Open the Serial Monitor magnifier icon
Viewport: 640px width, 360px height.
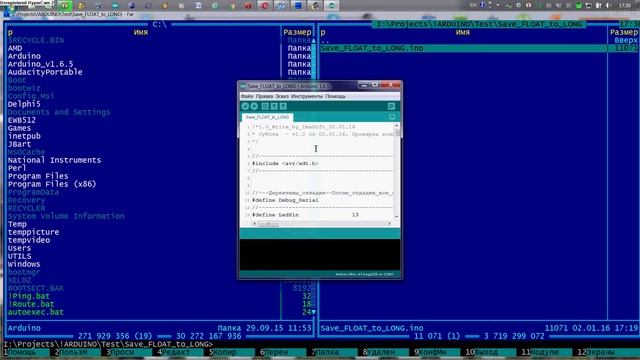[391, 106]
